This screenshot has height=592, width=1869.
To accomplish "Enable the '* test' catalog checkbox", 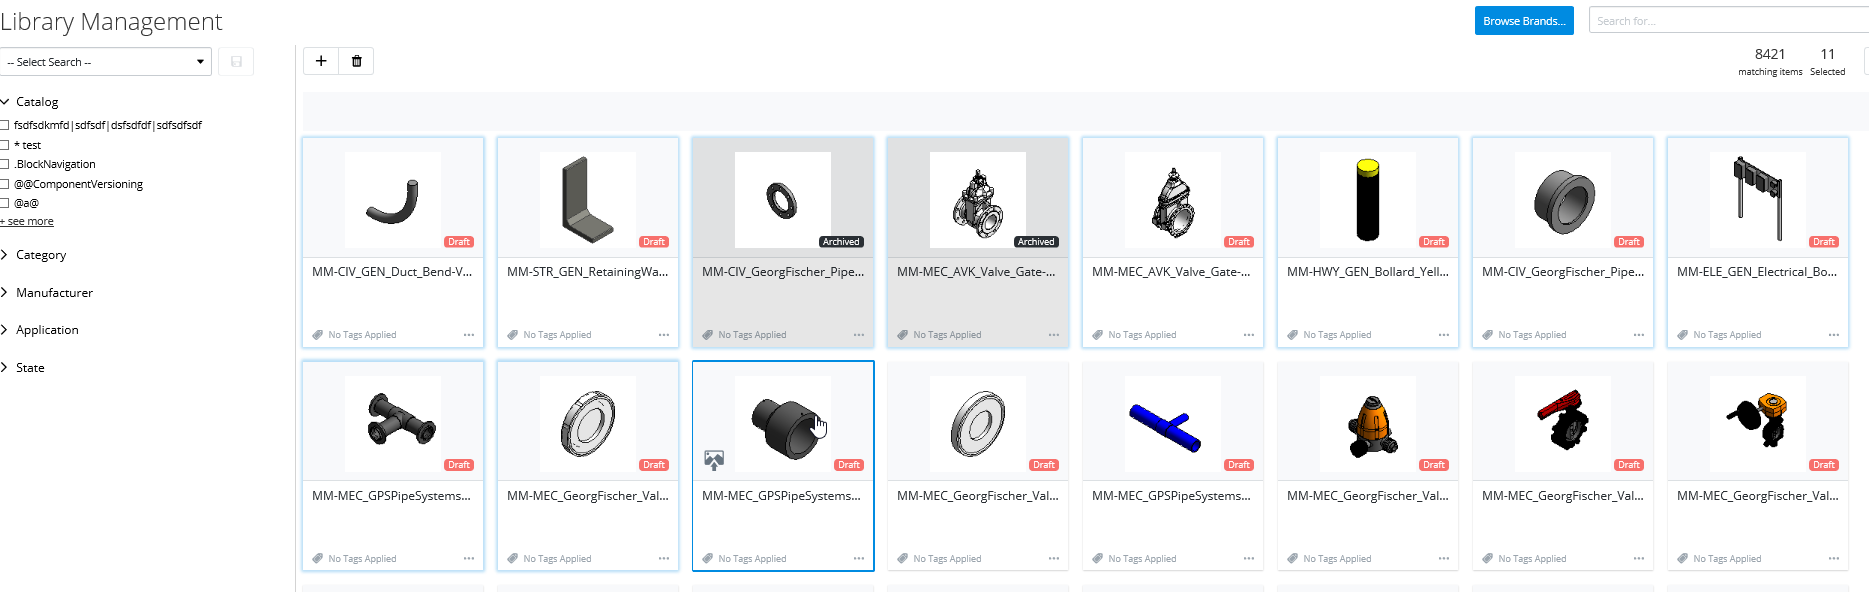I will (x=5, y=145).
